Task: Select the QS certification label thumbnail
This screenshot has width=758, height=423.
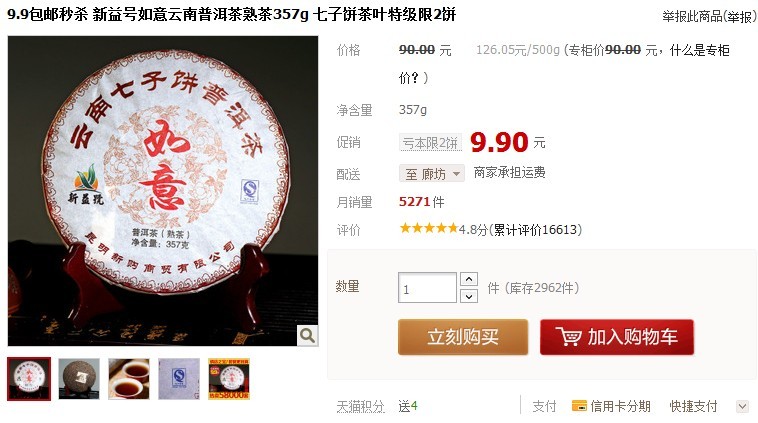Action: pos(179,379)
